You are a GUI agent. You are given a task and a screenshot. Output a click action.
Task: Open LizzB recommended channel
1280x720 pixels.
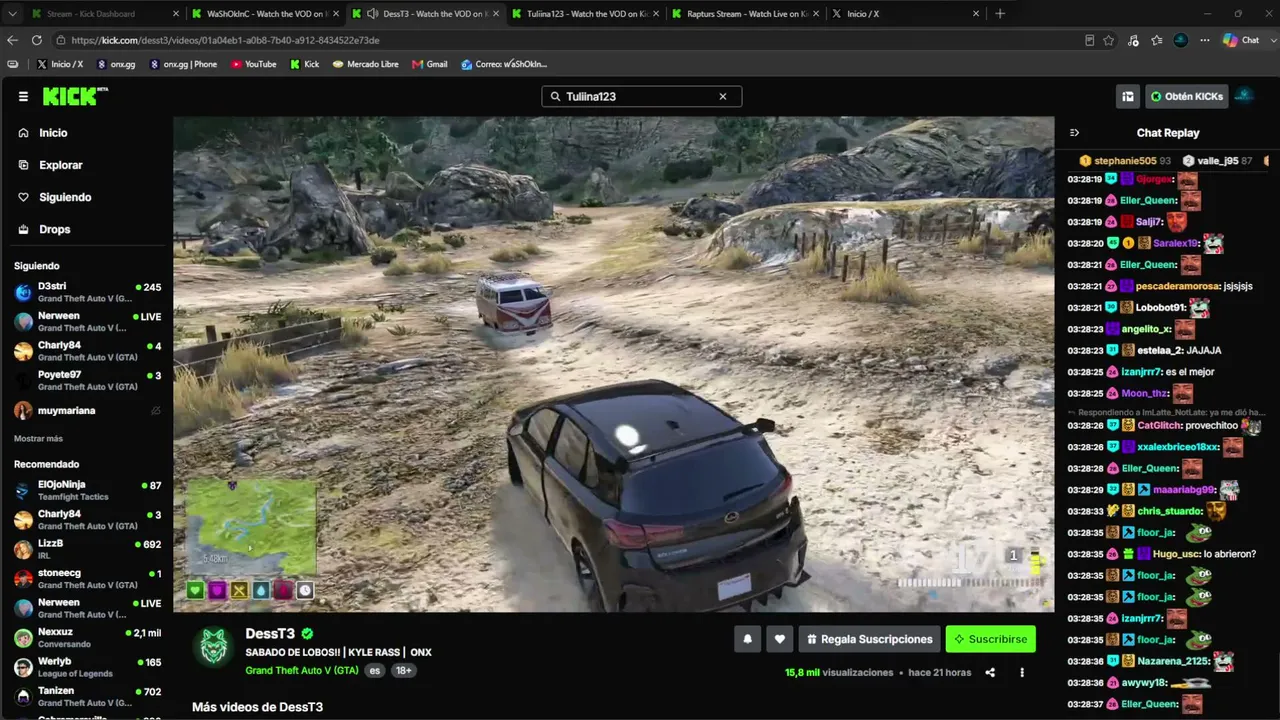click(x=87, y=549)
